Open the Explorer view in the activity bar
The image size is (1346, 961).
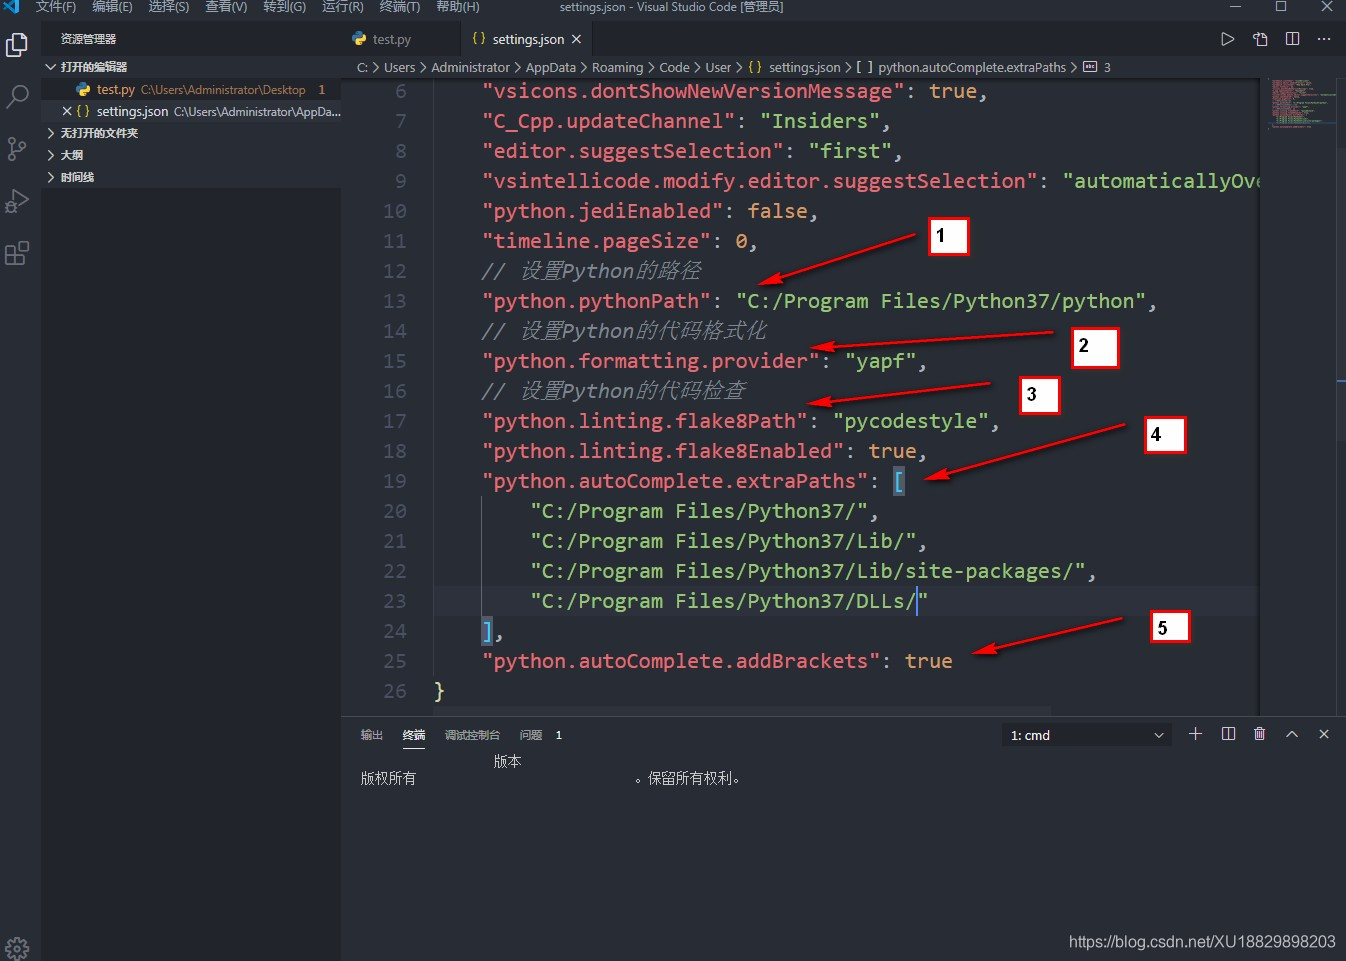tap(17, 44)
